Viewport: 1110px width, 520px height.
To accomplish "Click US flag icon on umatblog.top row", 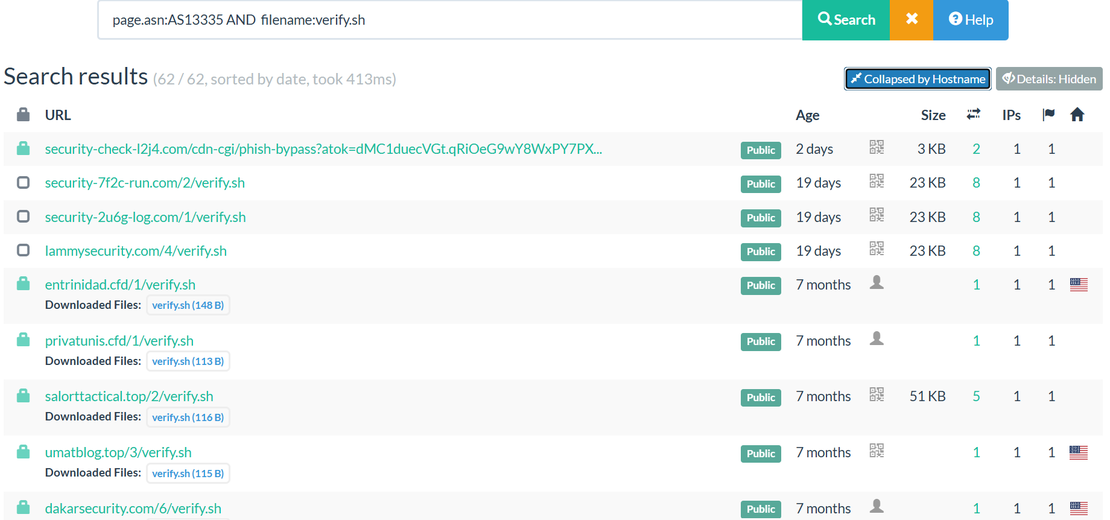I will tap(1078, 452).
